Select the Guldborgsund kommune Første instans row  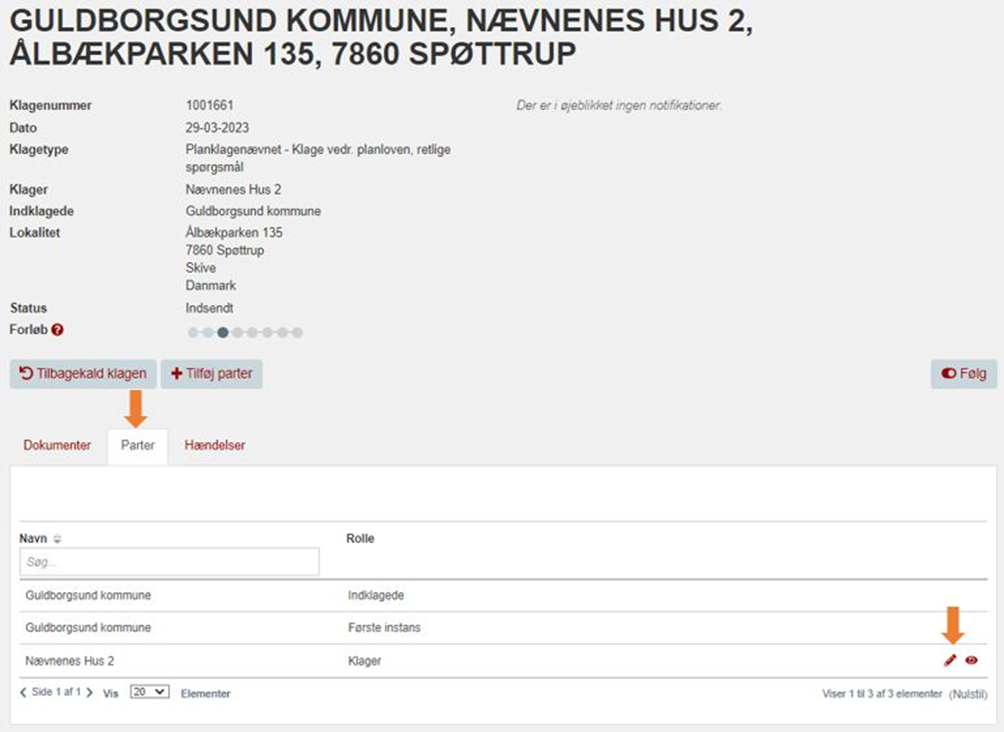(x=503, y=628)
